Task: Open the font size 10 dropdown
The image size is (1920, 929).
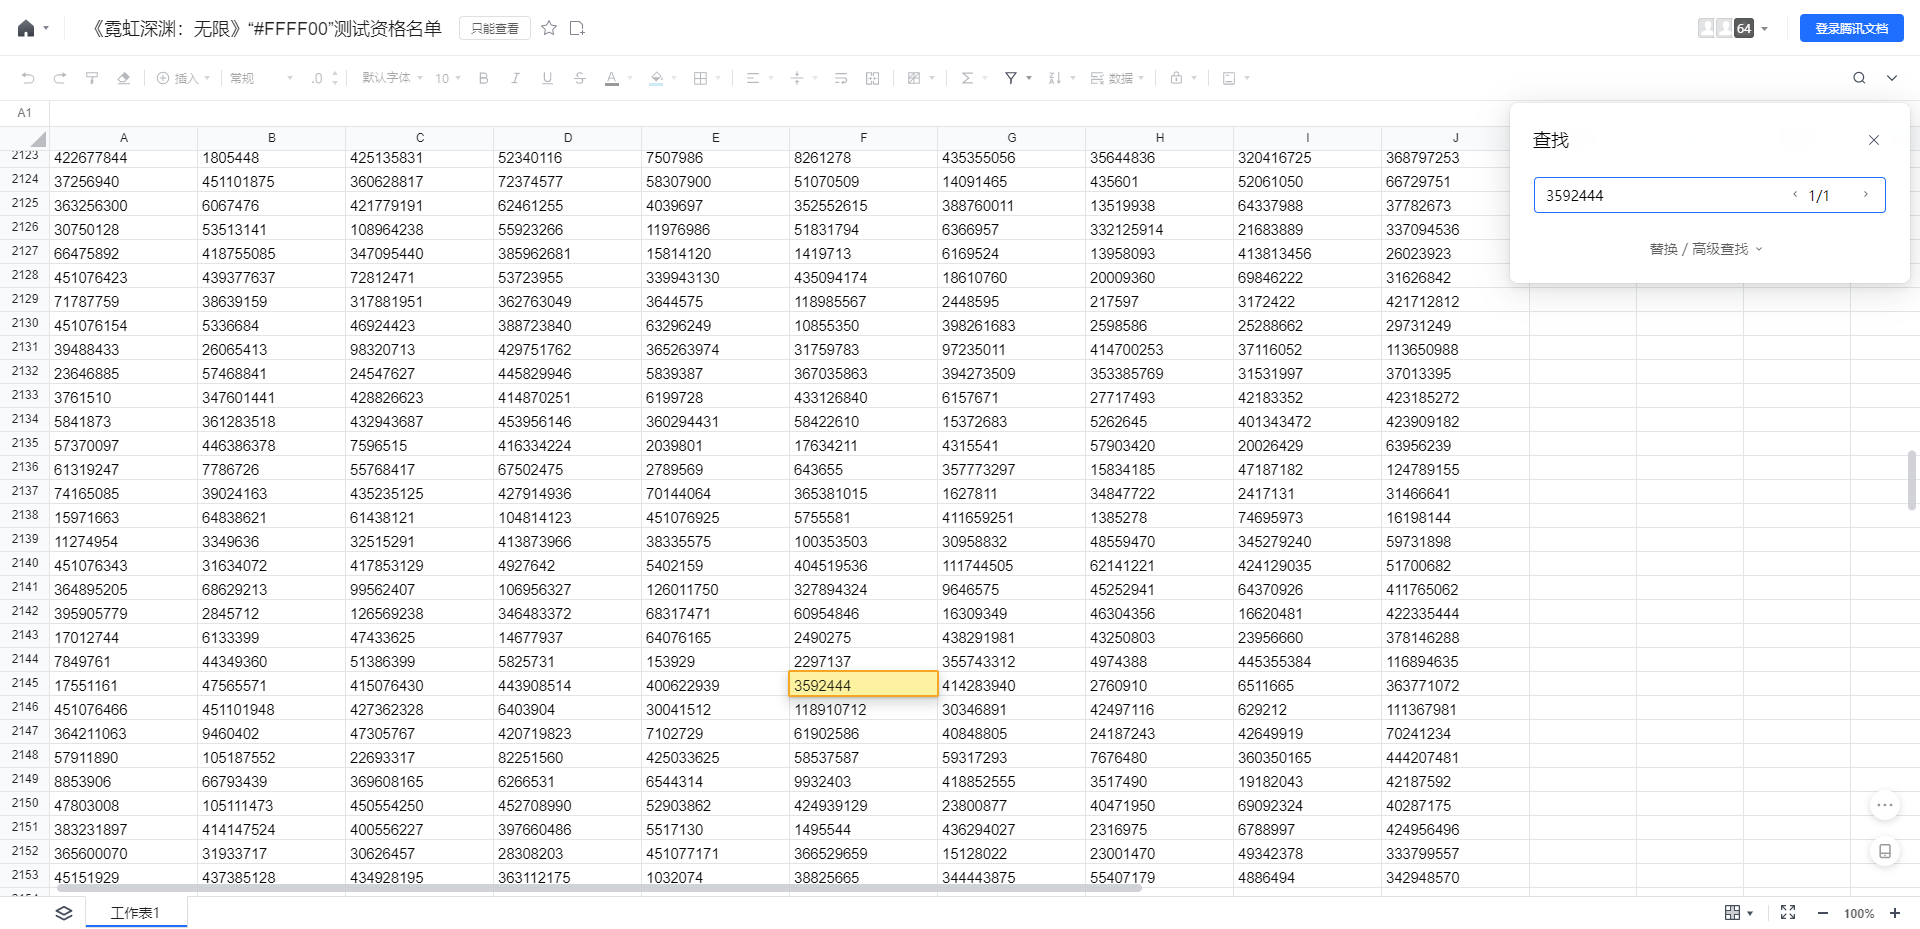Action: click(x=448, y=78)
